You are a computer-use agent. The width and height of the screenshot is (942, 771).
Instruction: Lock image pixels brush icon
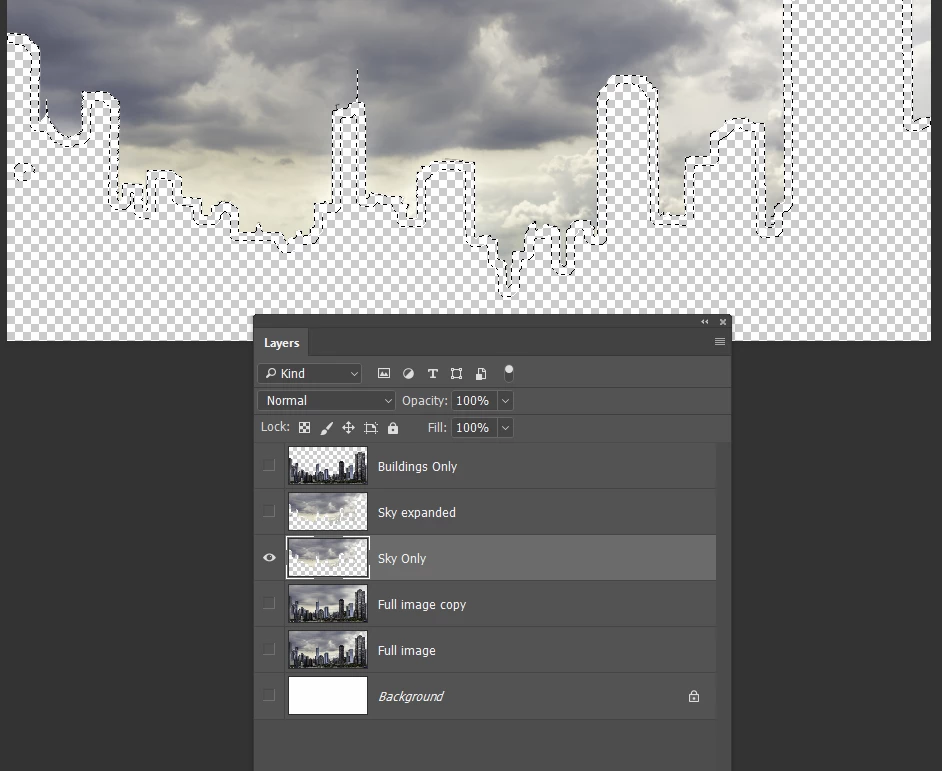(327, 428)
